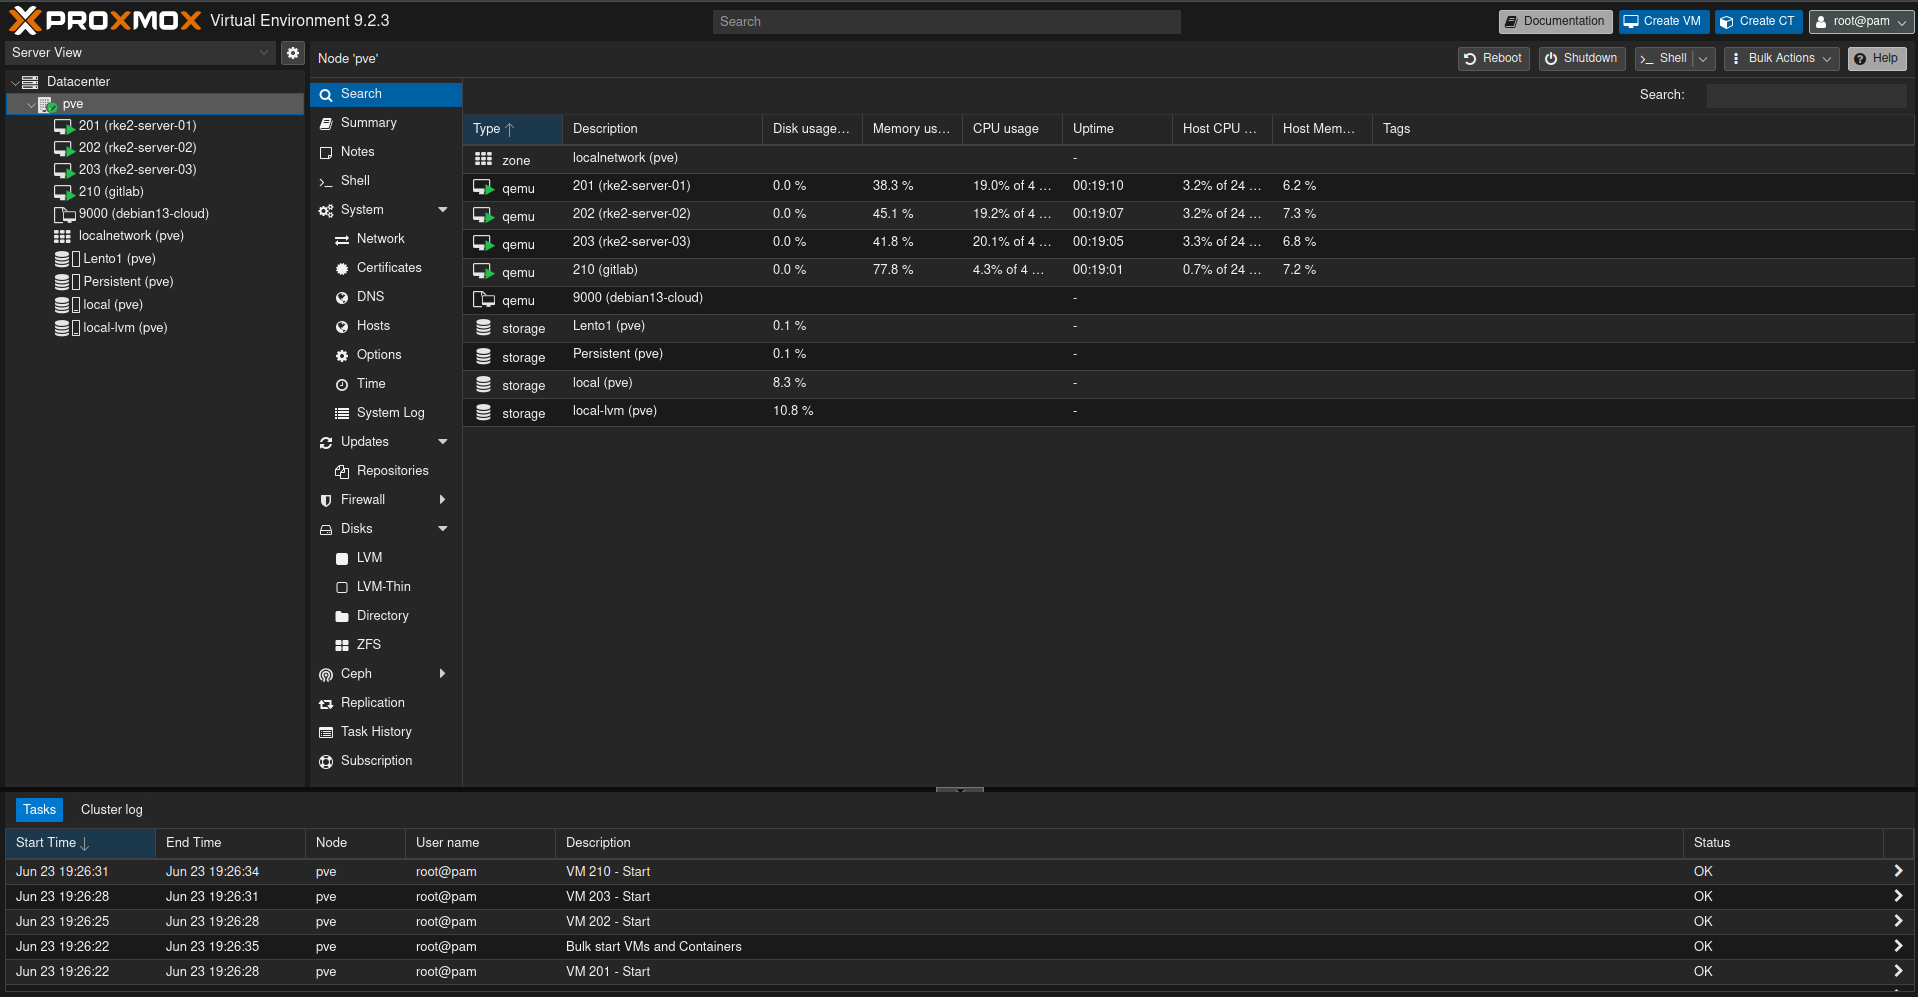Collapse the pve node in tree
Image resolution: width=1918 pixels, height=997 pixels.
pyautogui.click(x=31, y=104)
